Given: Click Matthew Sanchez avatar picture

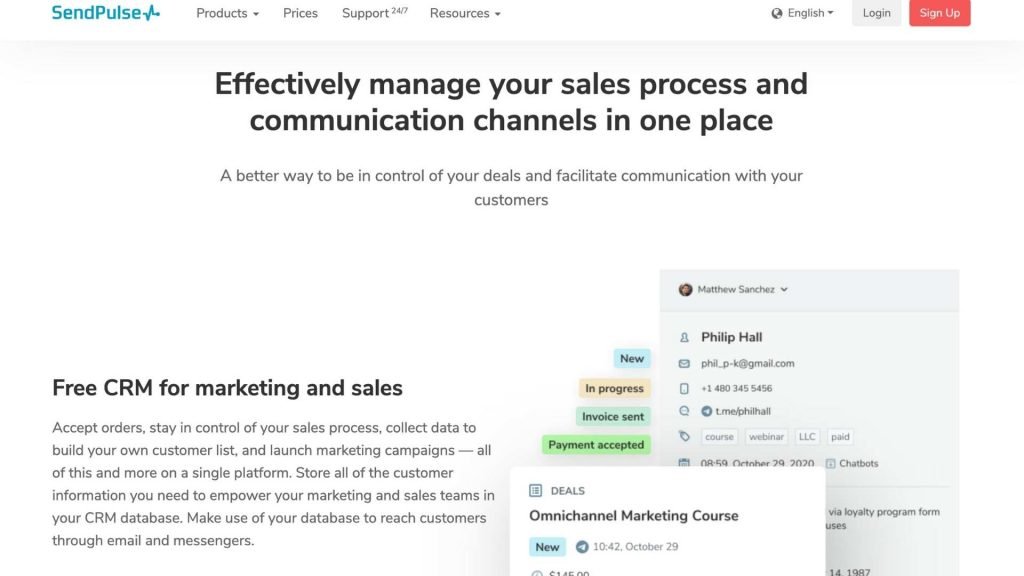Looking at the screenshot, I should (685, 289).
